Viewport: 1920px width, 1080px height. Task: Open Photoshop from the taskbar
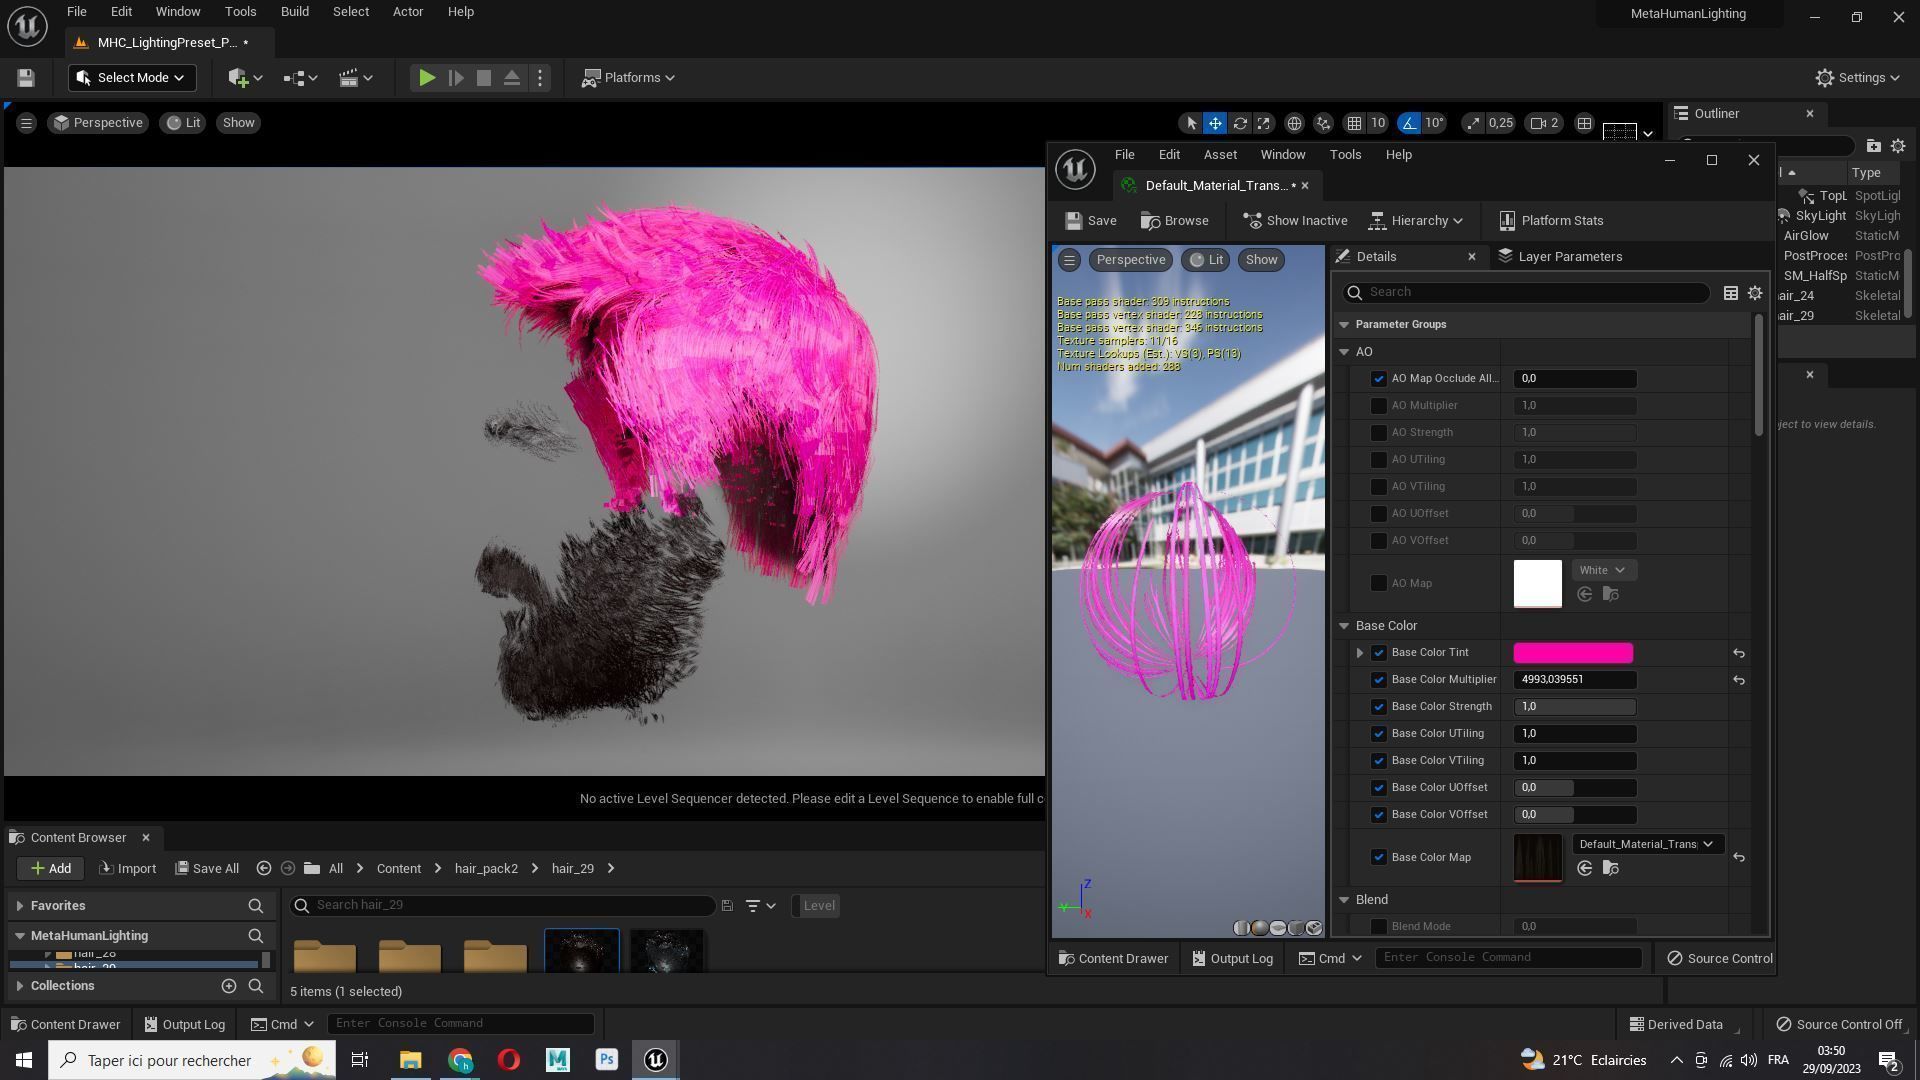[x=606, y=1060]
